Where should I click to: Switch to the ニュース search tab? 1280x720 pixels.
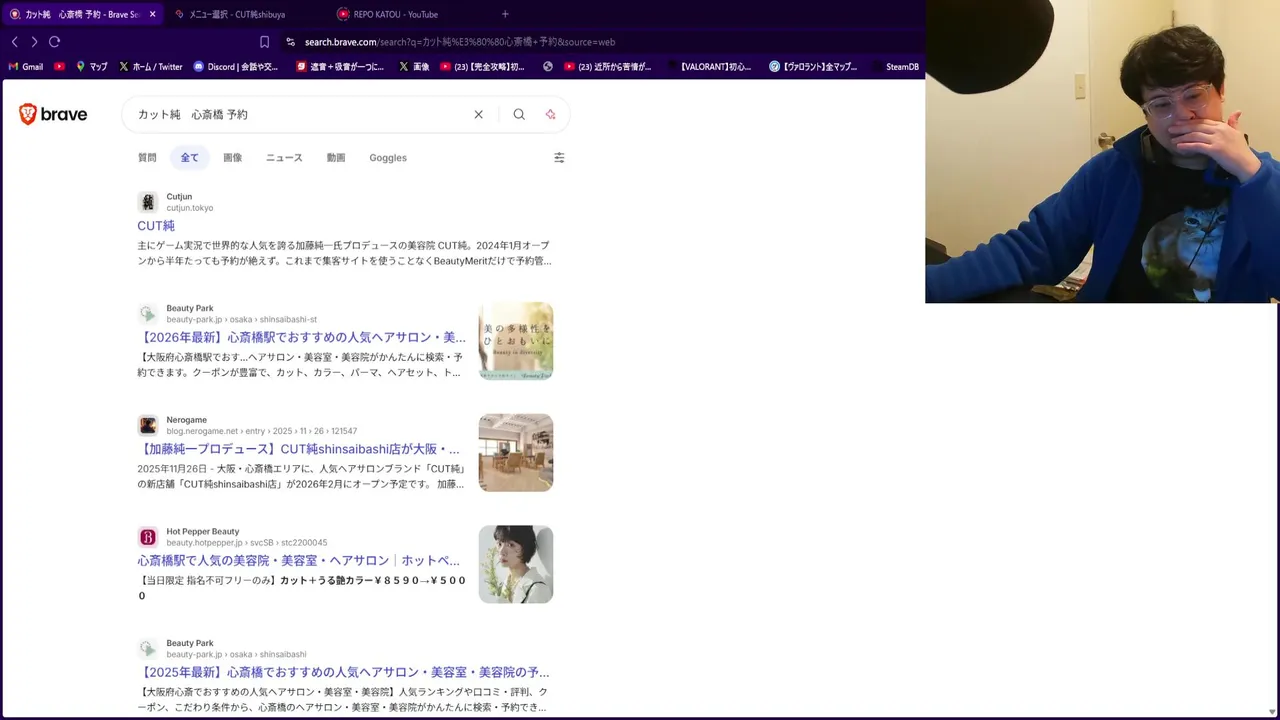coord(284,157)
